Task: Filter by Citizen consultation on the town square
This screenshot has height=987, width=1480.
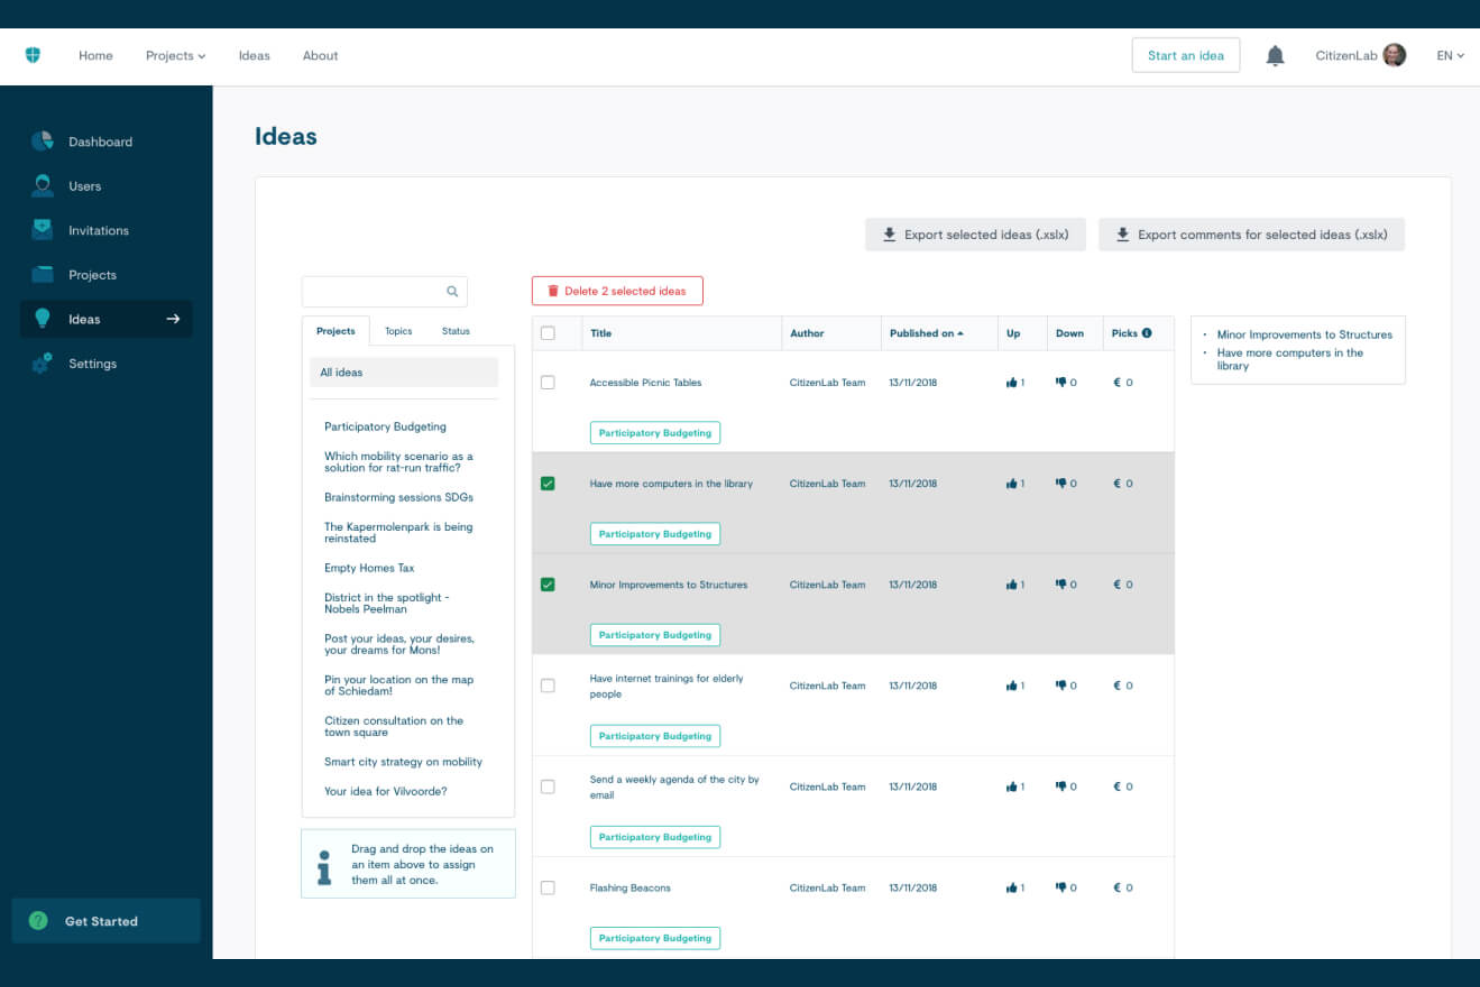Action: (x=393, y=726)
